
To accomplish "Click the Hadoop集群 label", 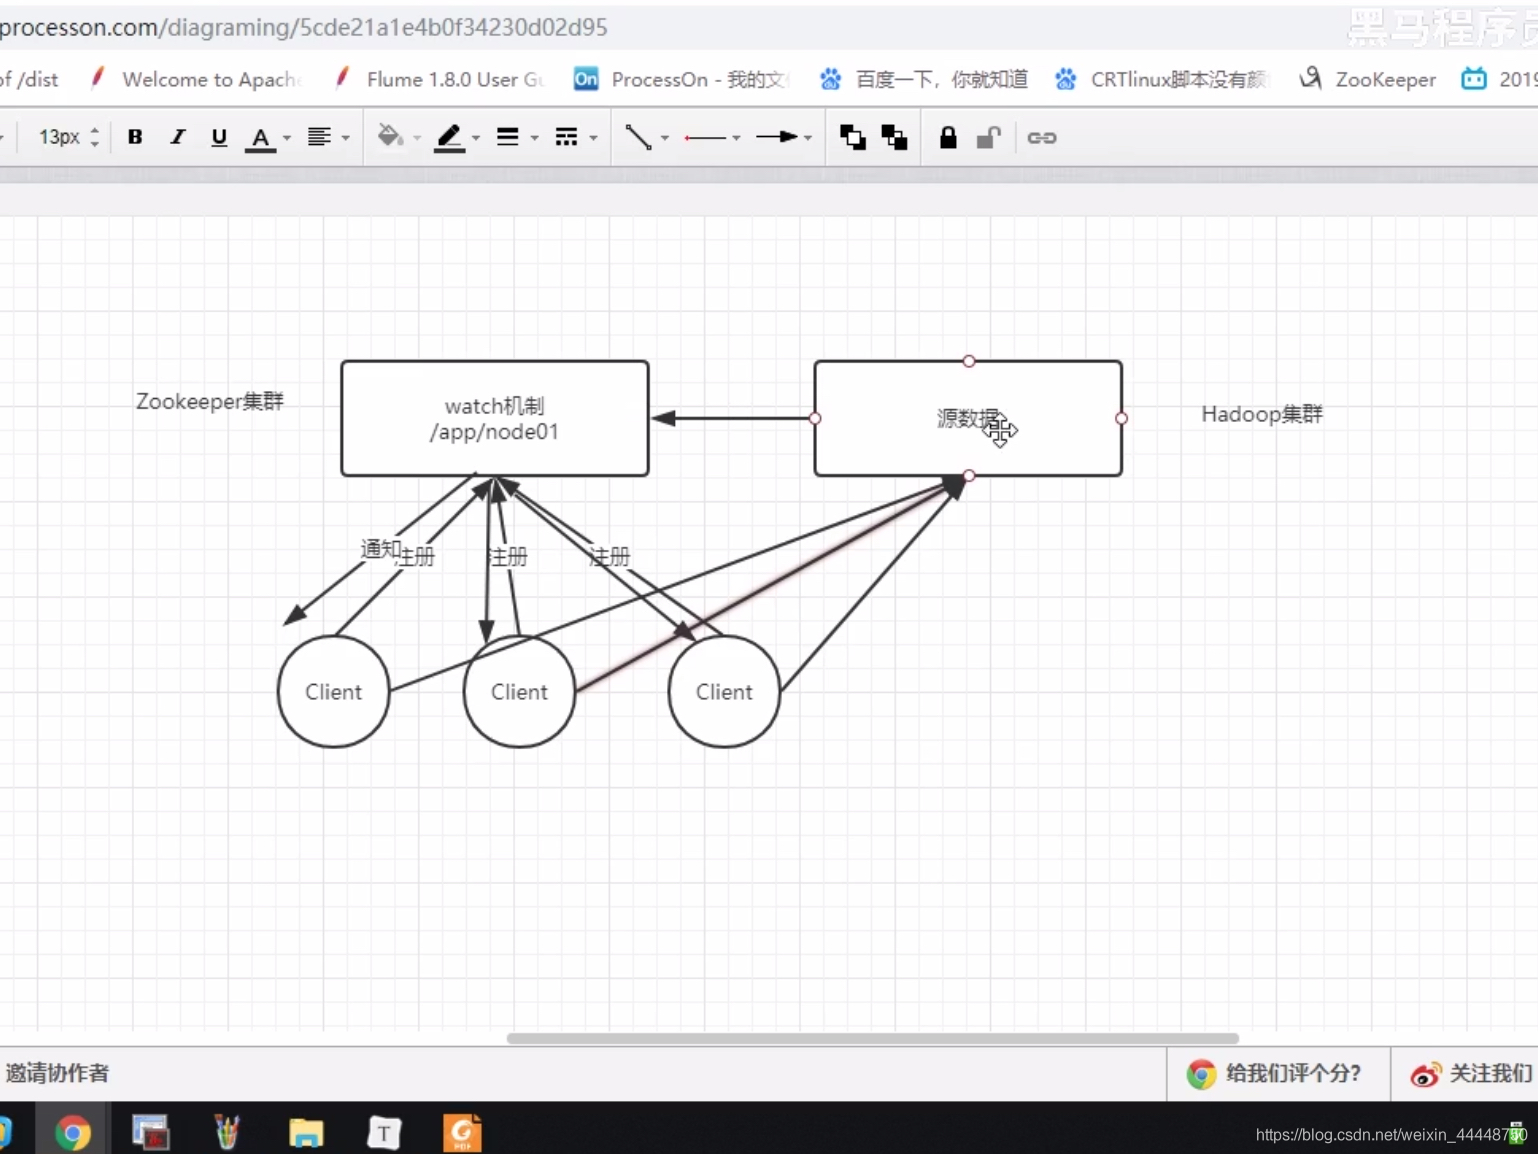I will pos(1262,414).
